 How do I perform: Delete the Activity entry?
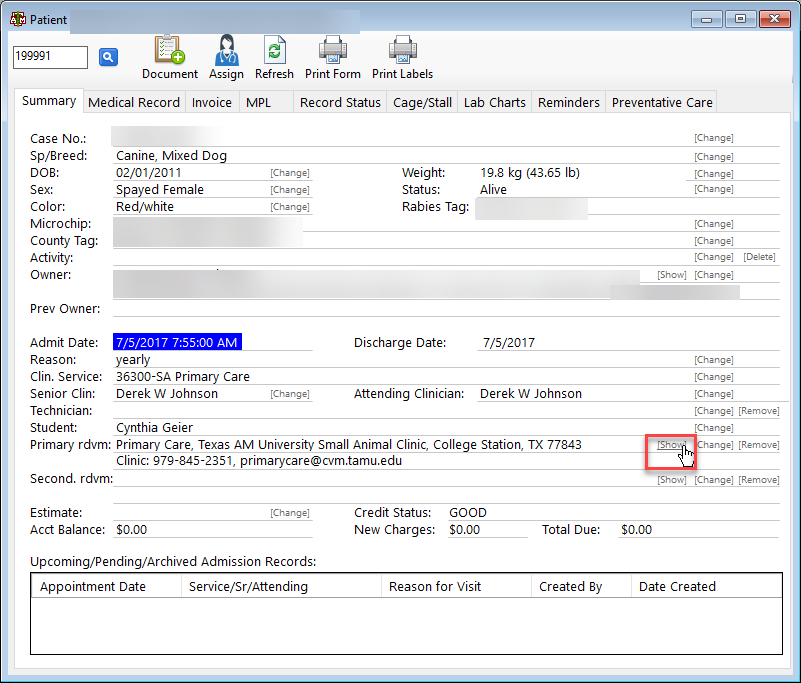pyautogui.click(x=759, y=257)
